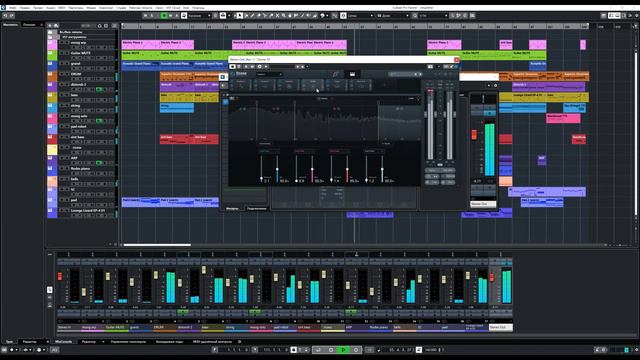The image size is (640, 360).
Task: Load previous preset arrow in plugin header
Action: point(298,66)
